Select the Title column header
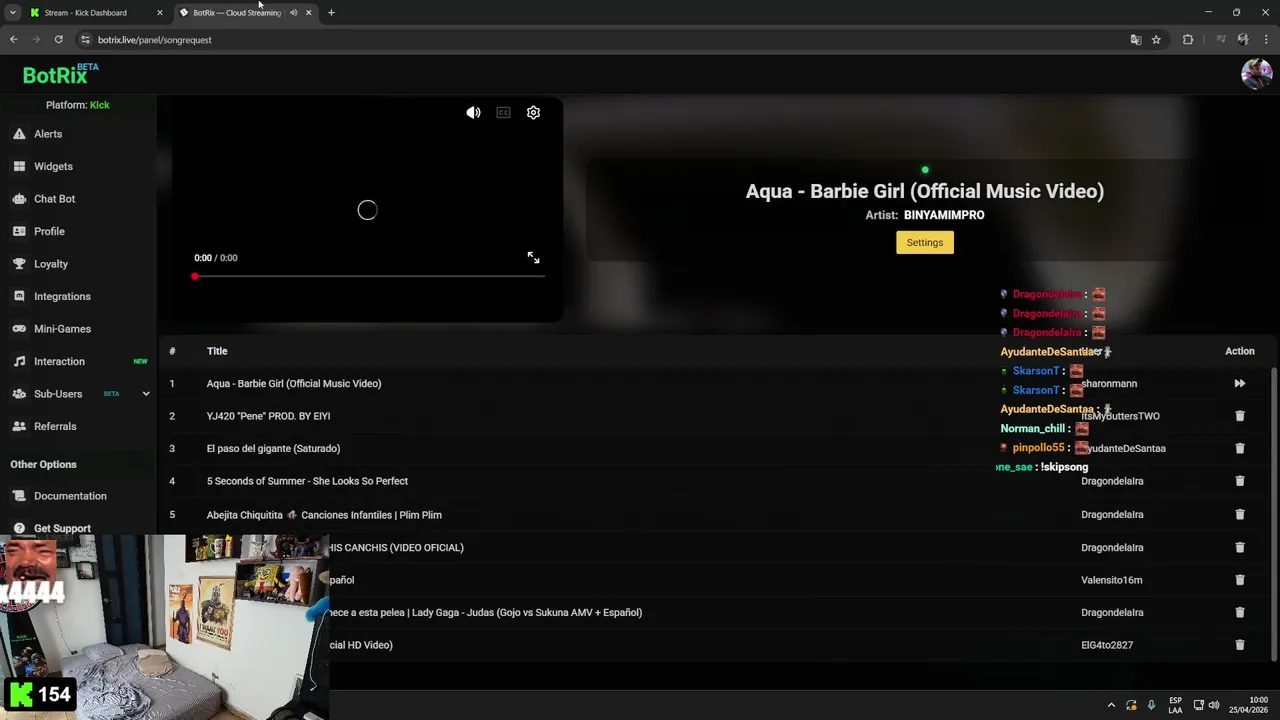This screenshot has height=720, width=1280. (x=217, y=351)
